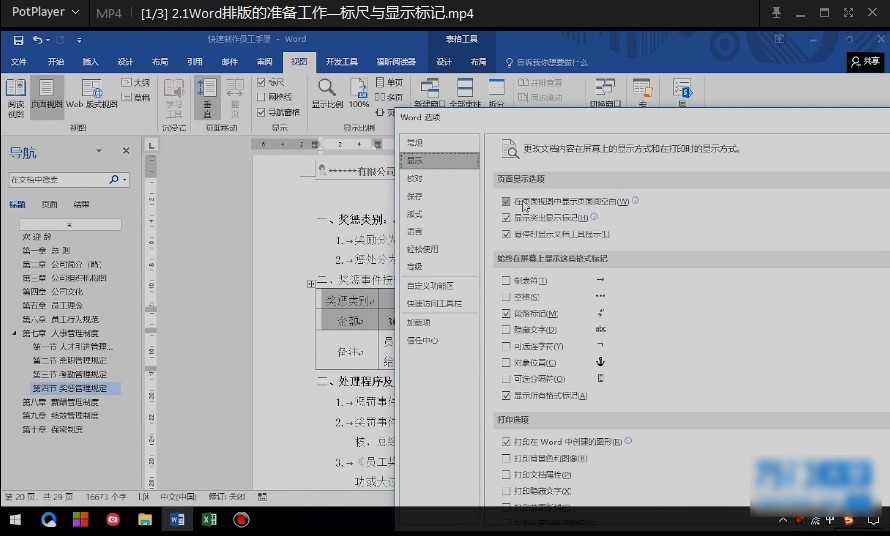Select Vertical (垂直) page movement
Image resolution: width=890 pixels, height=536 pixels.
pyautogui.click(x=207, y=98)
